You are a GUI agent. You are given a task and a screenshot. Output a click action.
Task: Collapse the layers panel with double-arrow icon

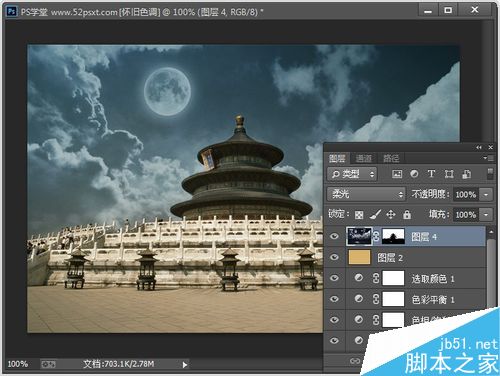pyautogui.click(x=479, y=147)
